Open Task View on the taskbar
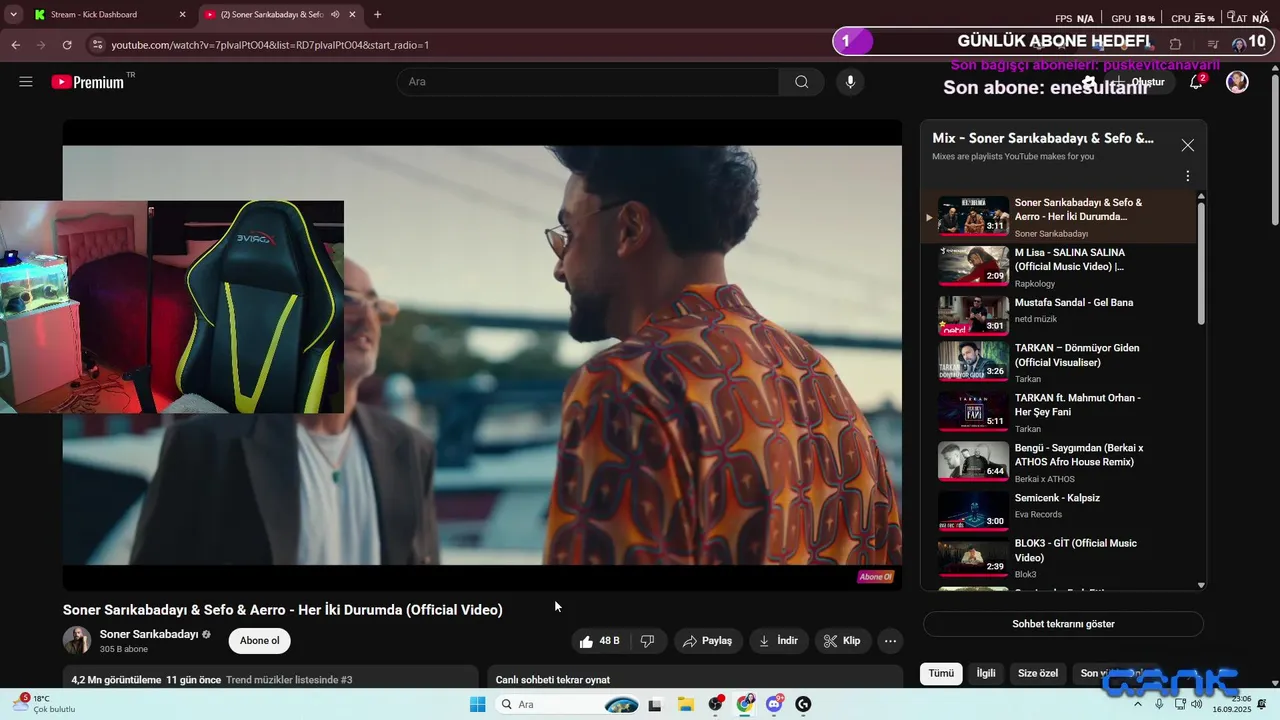The width and height of the screenshot is (1280, 720). (x=655, y=704)
